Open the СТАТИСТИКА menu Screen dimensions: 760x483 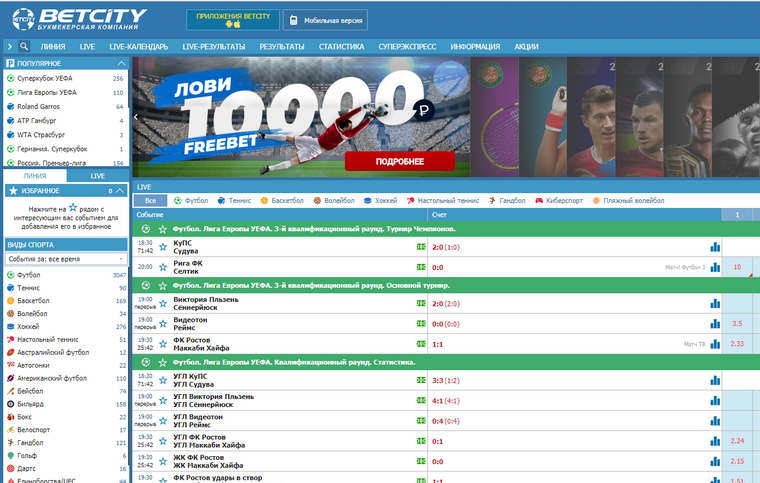(x=341, y=47)
